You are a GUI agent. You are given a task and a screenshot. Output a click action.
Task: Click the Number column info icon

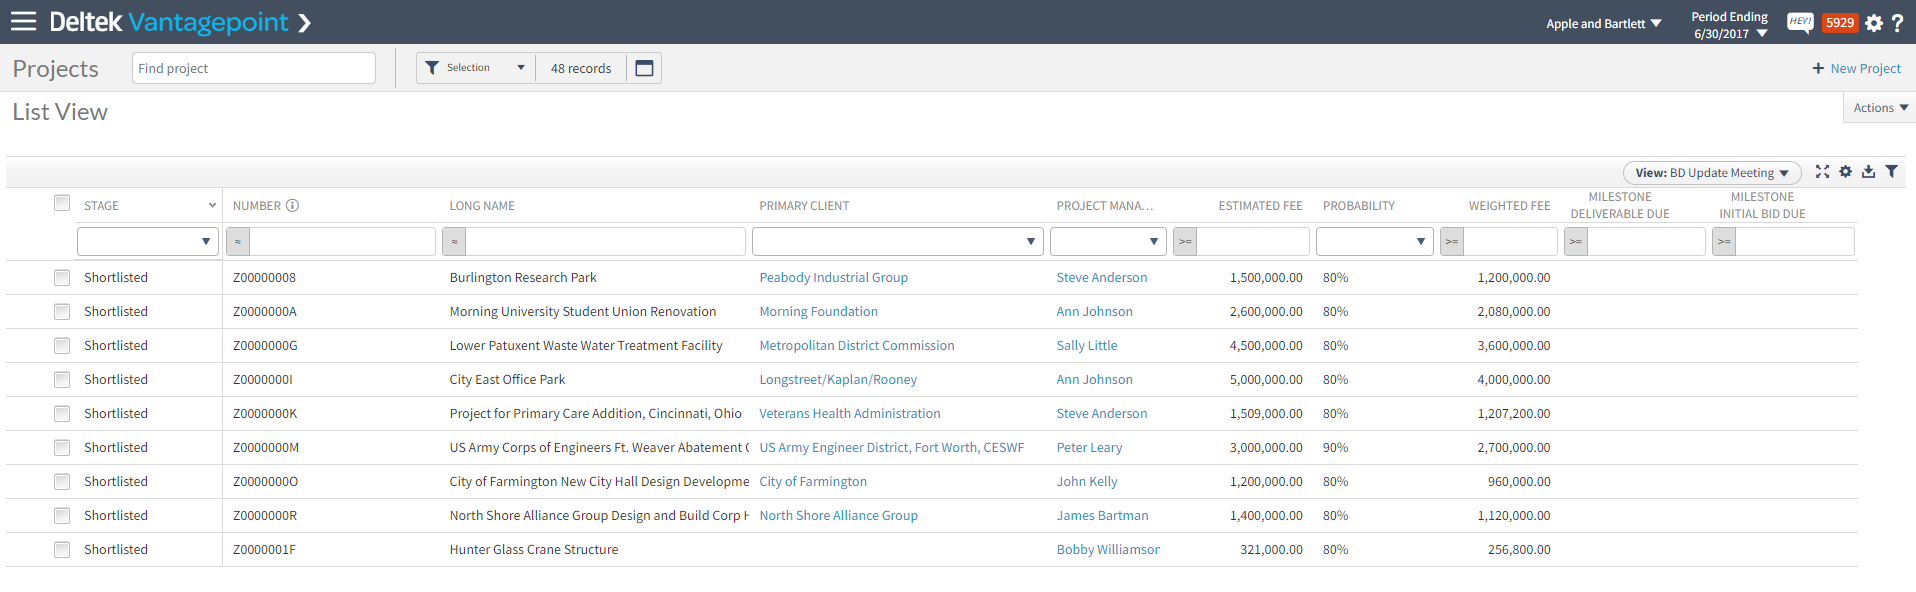coord(292,205)
